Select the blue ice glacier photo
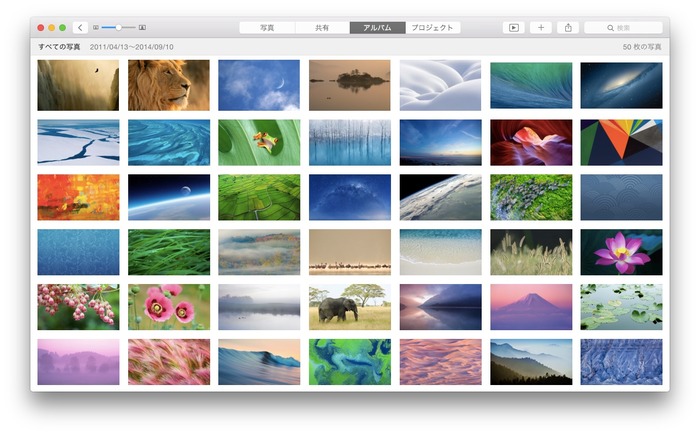This screenshot has width=700, height=435. (x=621, y=362)
